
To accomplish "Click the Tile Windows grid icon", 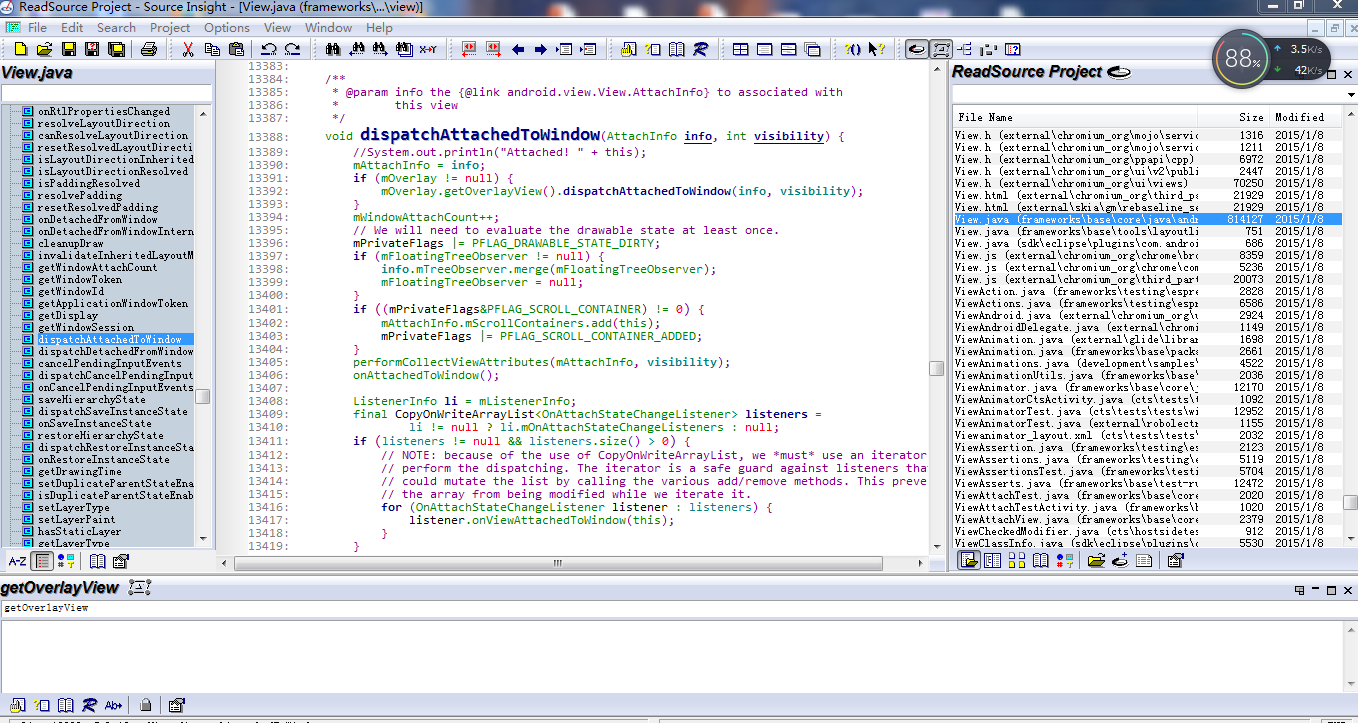I will (x=741, y=49).
